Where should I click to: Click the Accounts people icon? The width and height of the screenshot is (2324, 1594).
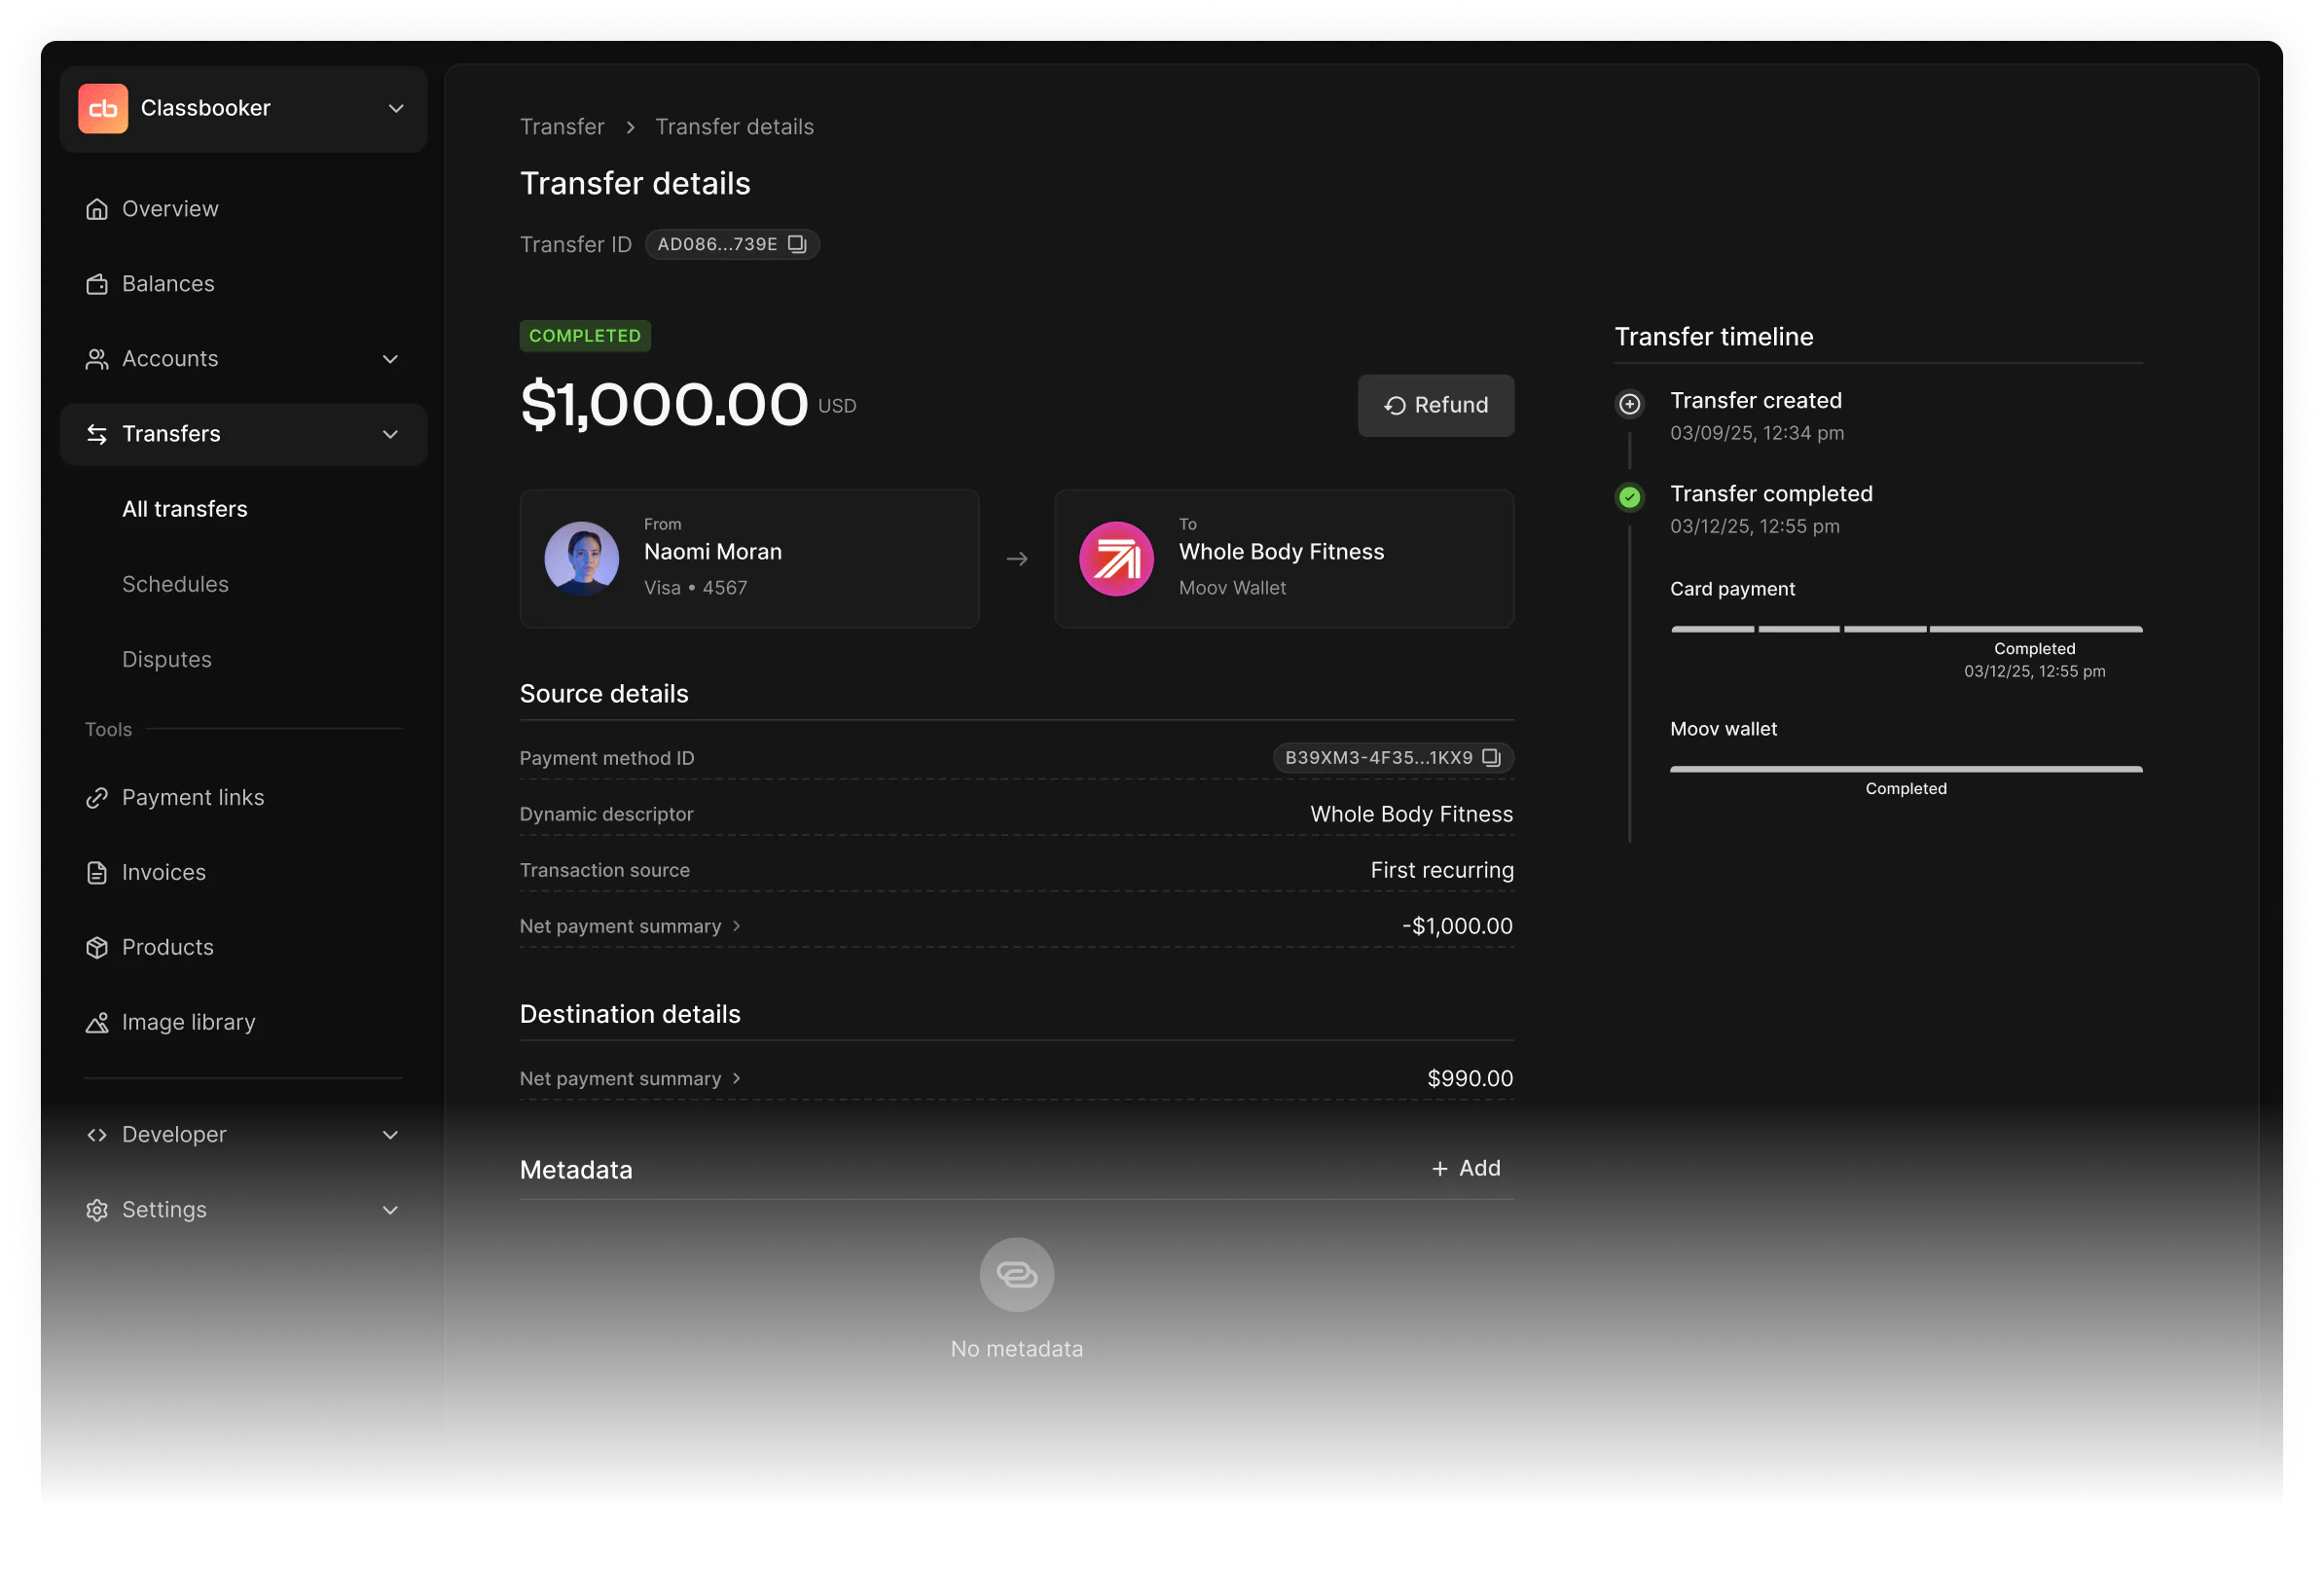click(x=97, y=359)
